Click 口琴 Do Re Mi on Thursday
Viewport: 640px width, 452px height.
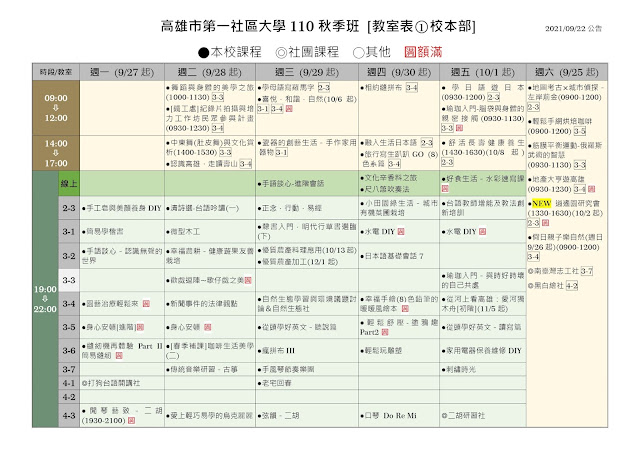(x=388, y=416)
